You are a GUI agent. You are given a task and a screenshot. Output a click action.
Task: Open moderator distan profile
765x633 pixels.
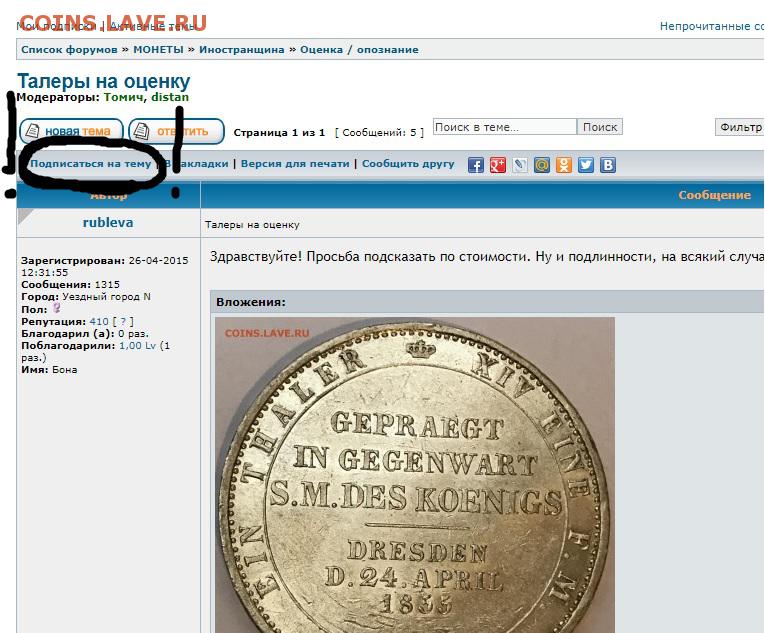pyautogui.click(x=170, y=97)
